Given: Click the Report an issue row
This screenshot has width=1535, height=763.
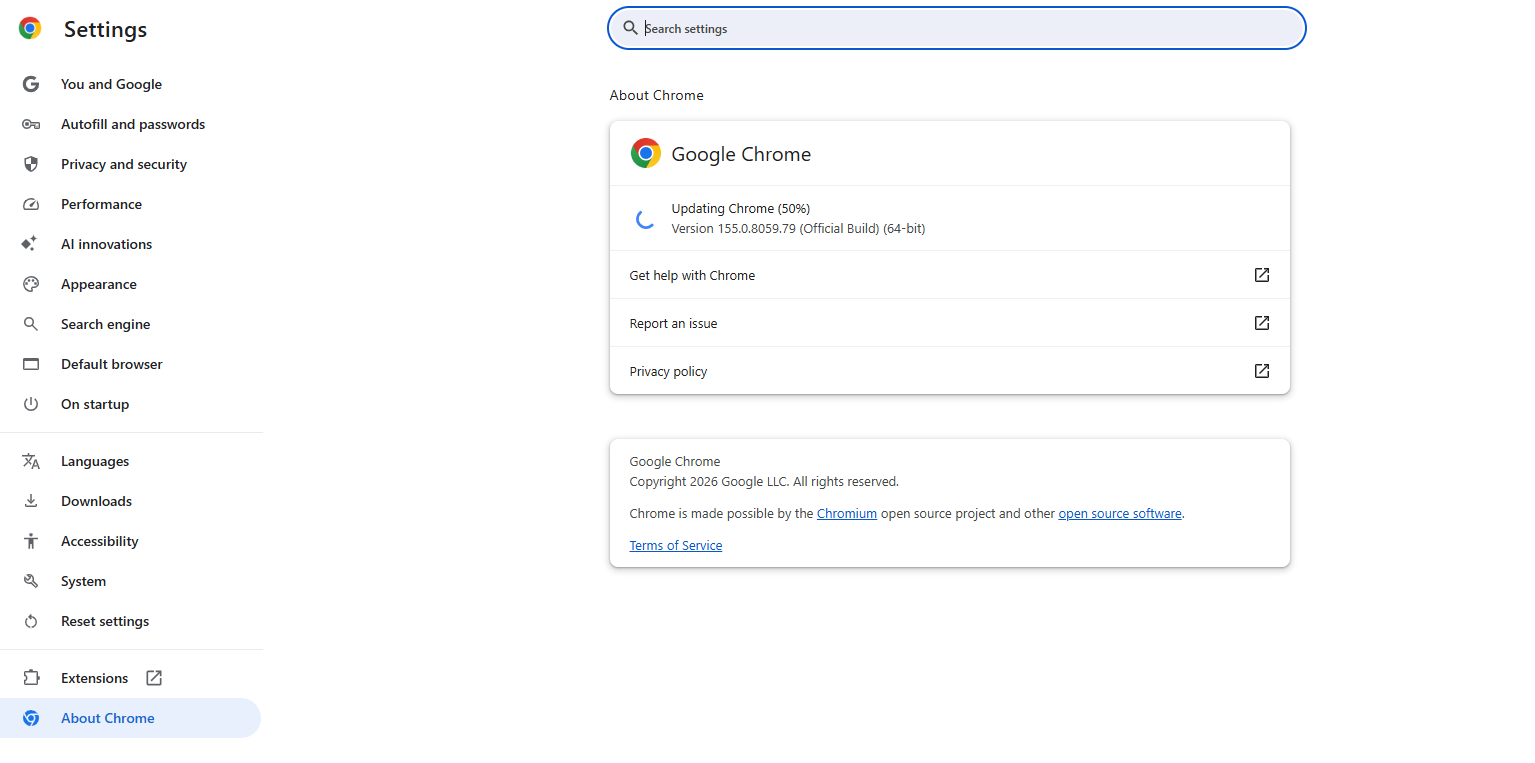Looking at the screenshot, I should click(950, 323).
